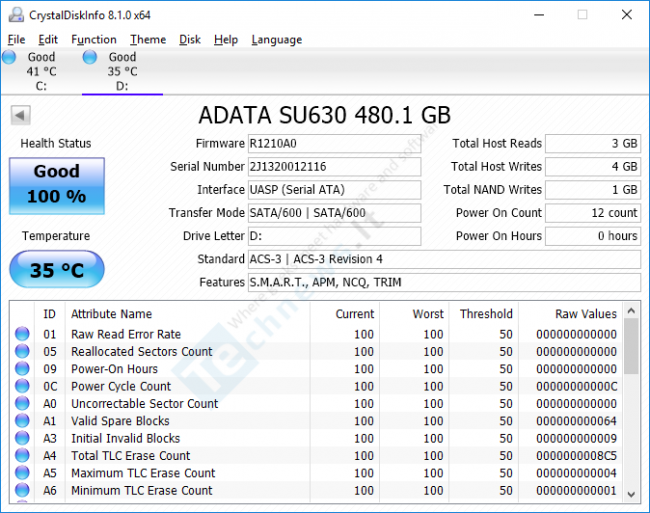Click the Raw Values column header

(570, 314)
